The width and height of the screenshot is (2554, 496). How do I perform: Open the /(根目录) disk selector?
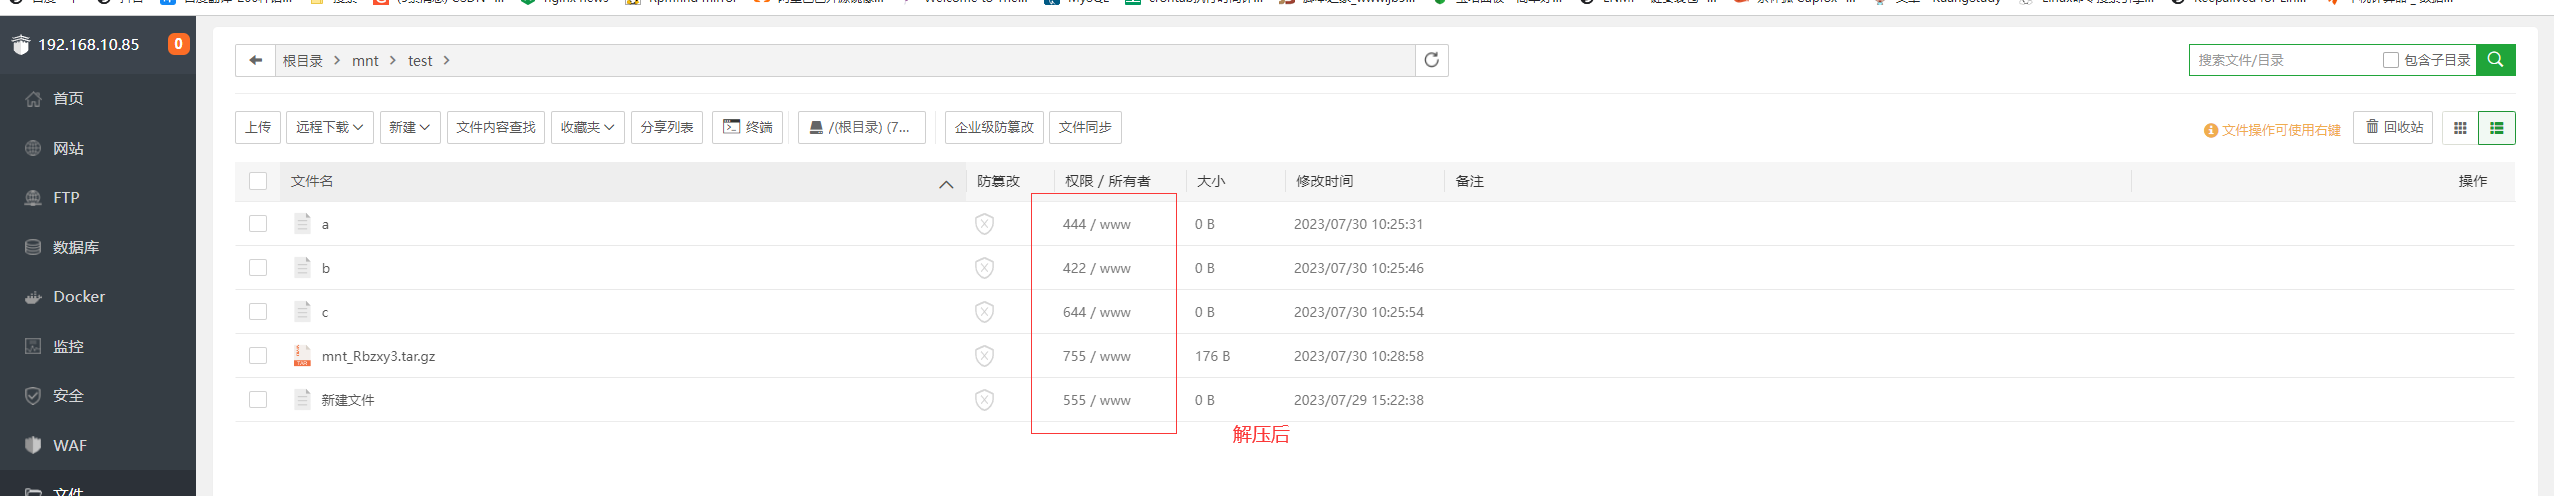tap(861, 127)
